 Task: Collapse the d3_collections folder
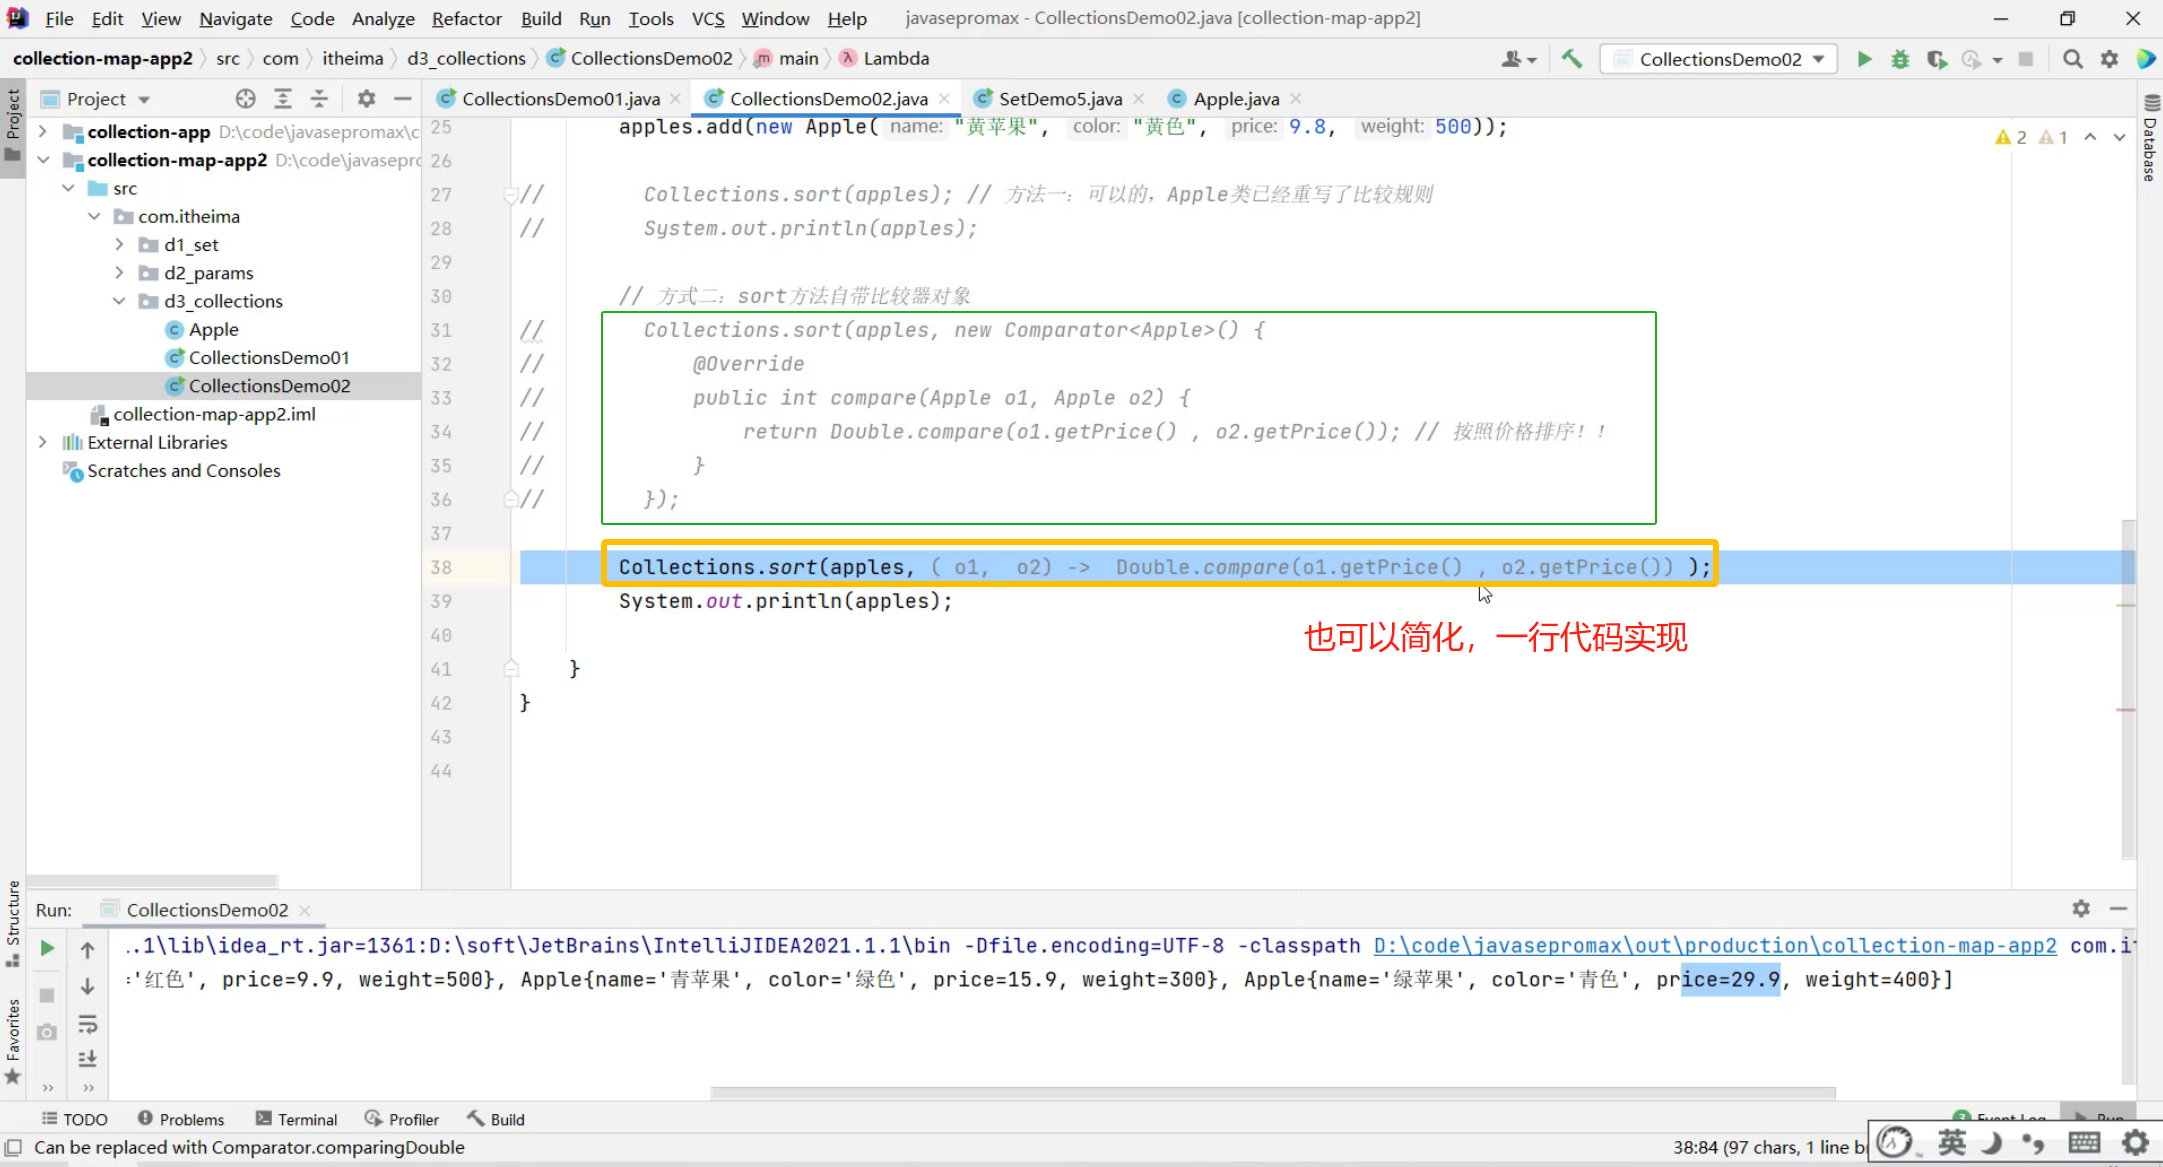(x=119, y=301)
